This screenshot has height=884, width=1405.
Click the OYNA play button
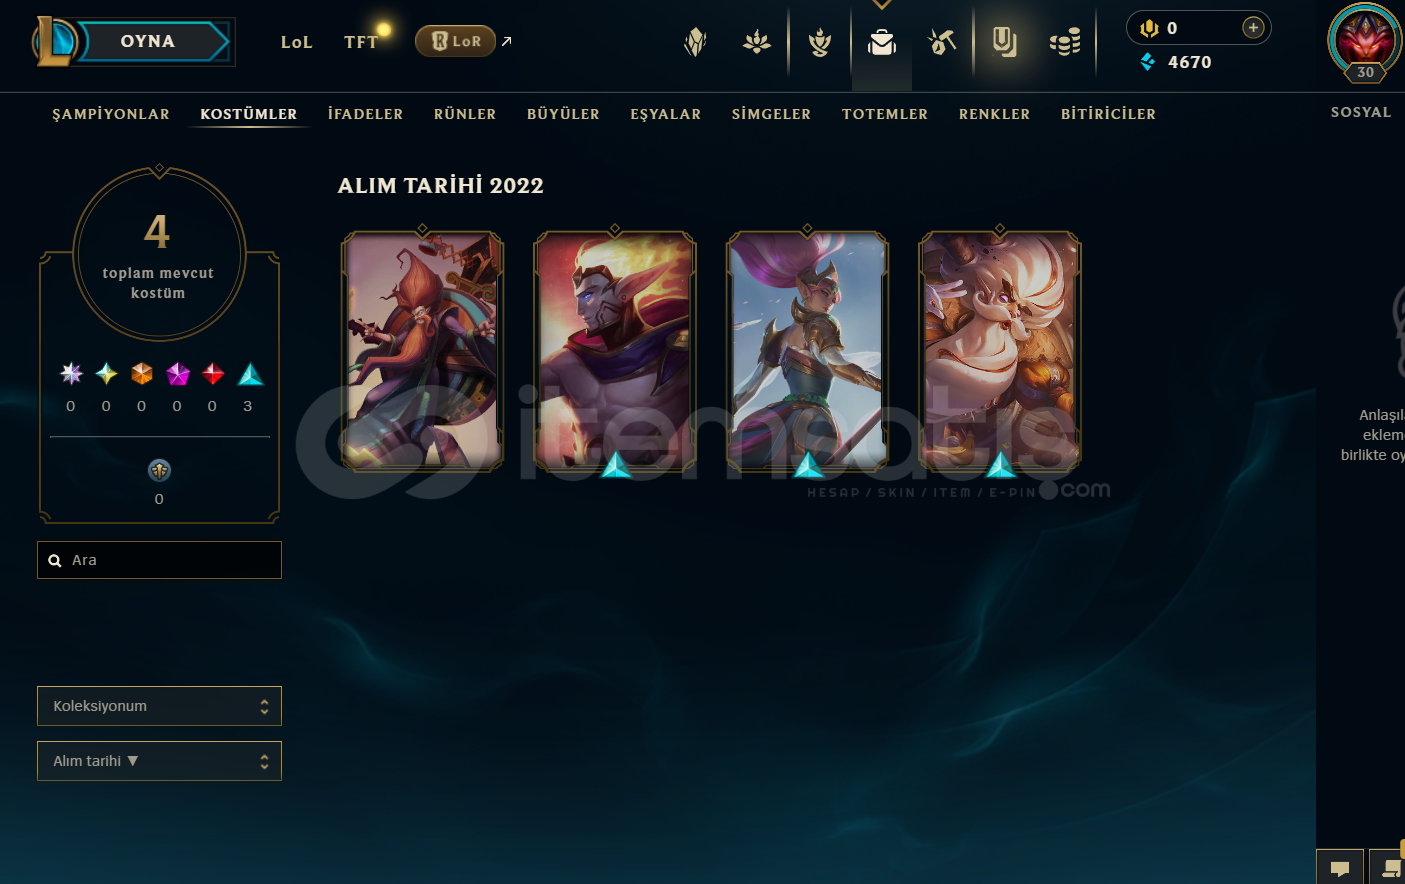point(148,41)
